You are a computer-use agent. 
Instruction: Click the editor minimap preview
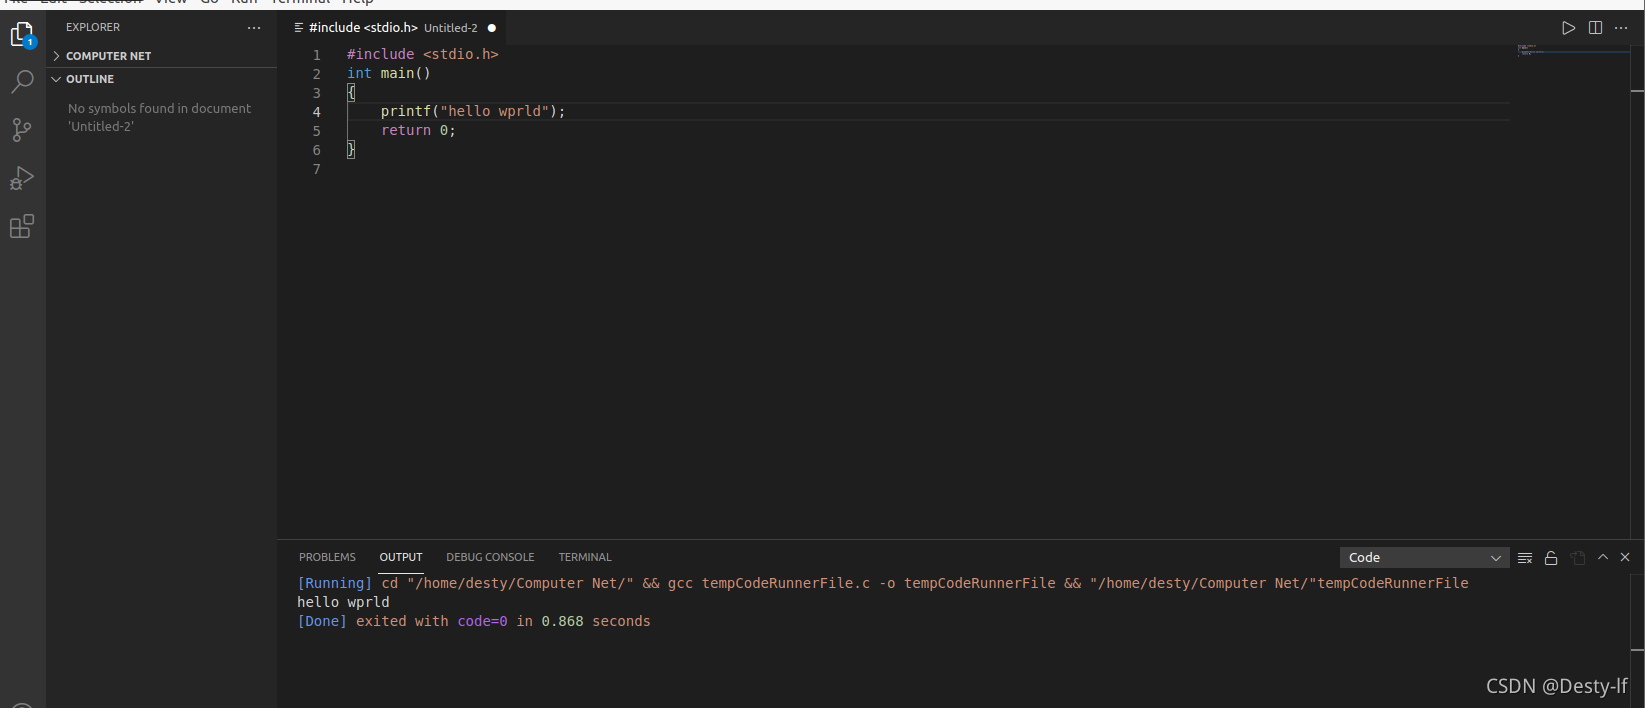[1572, 50]
